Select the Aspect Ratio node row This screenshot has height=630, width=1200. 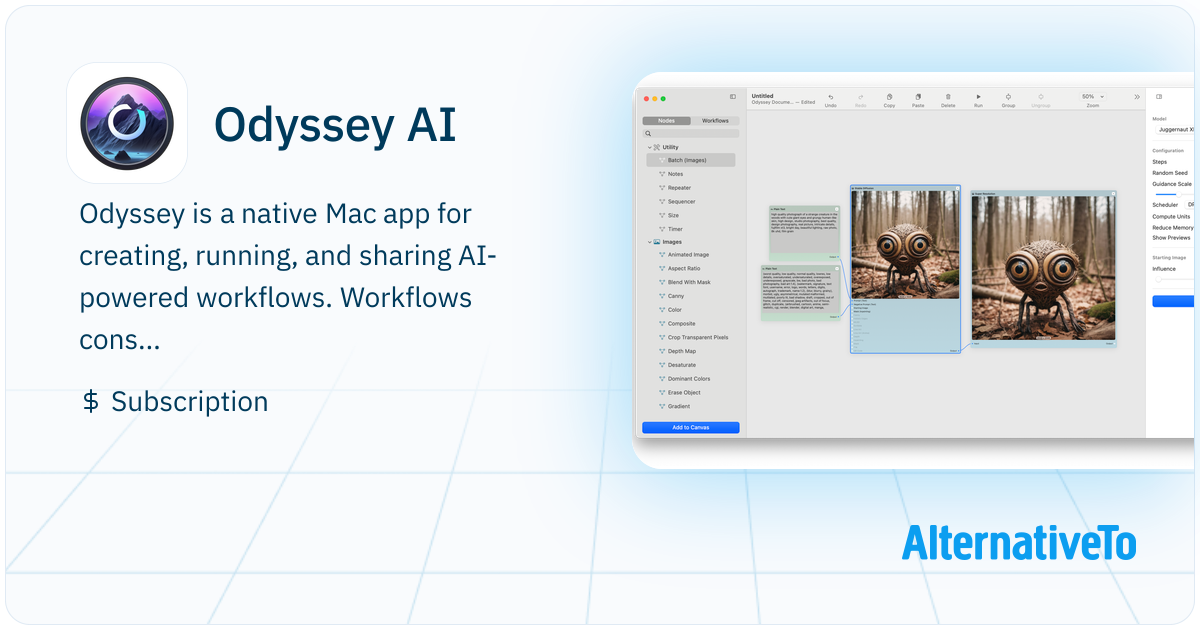coord(691,269)
